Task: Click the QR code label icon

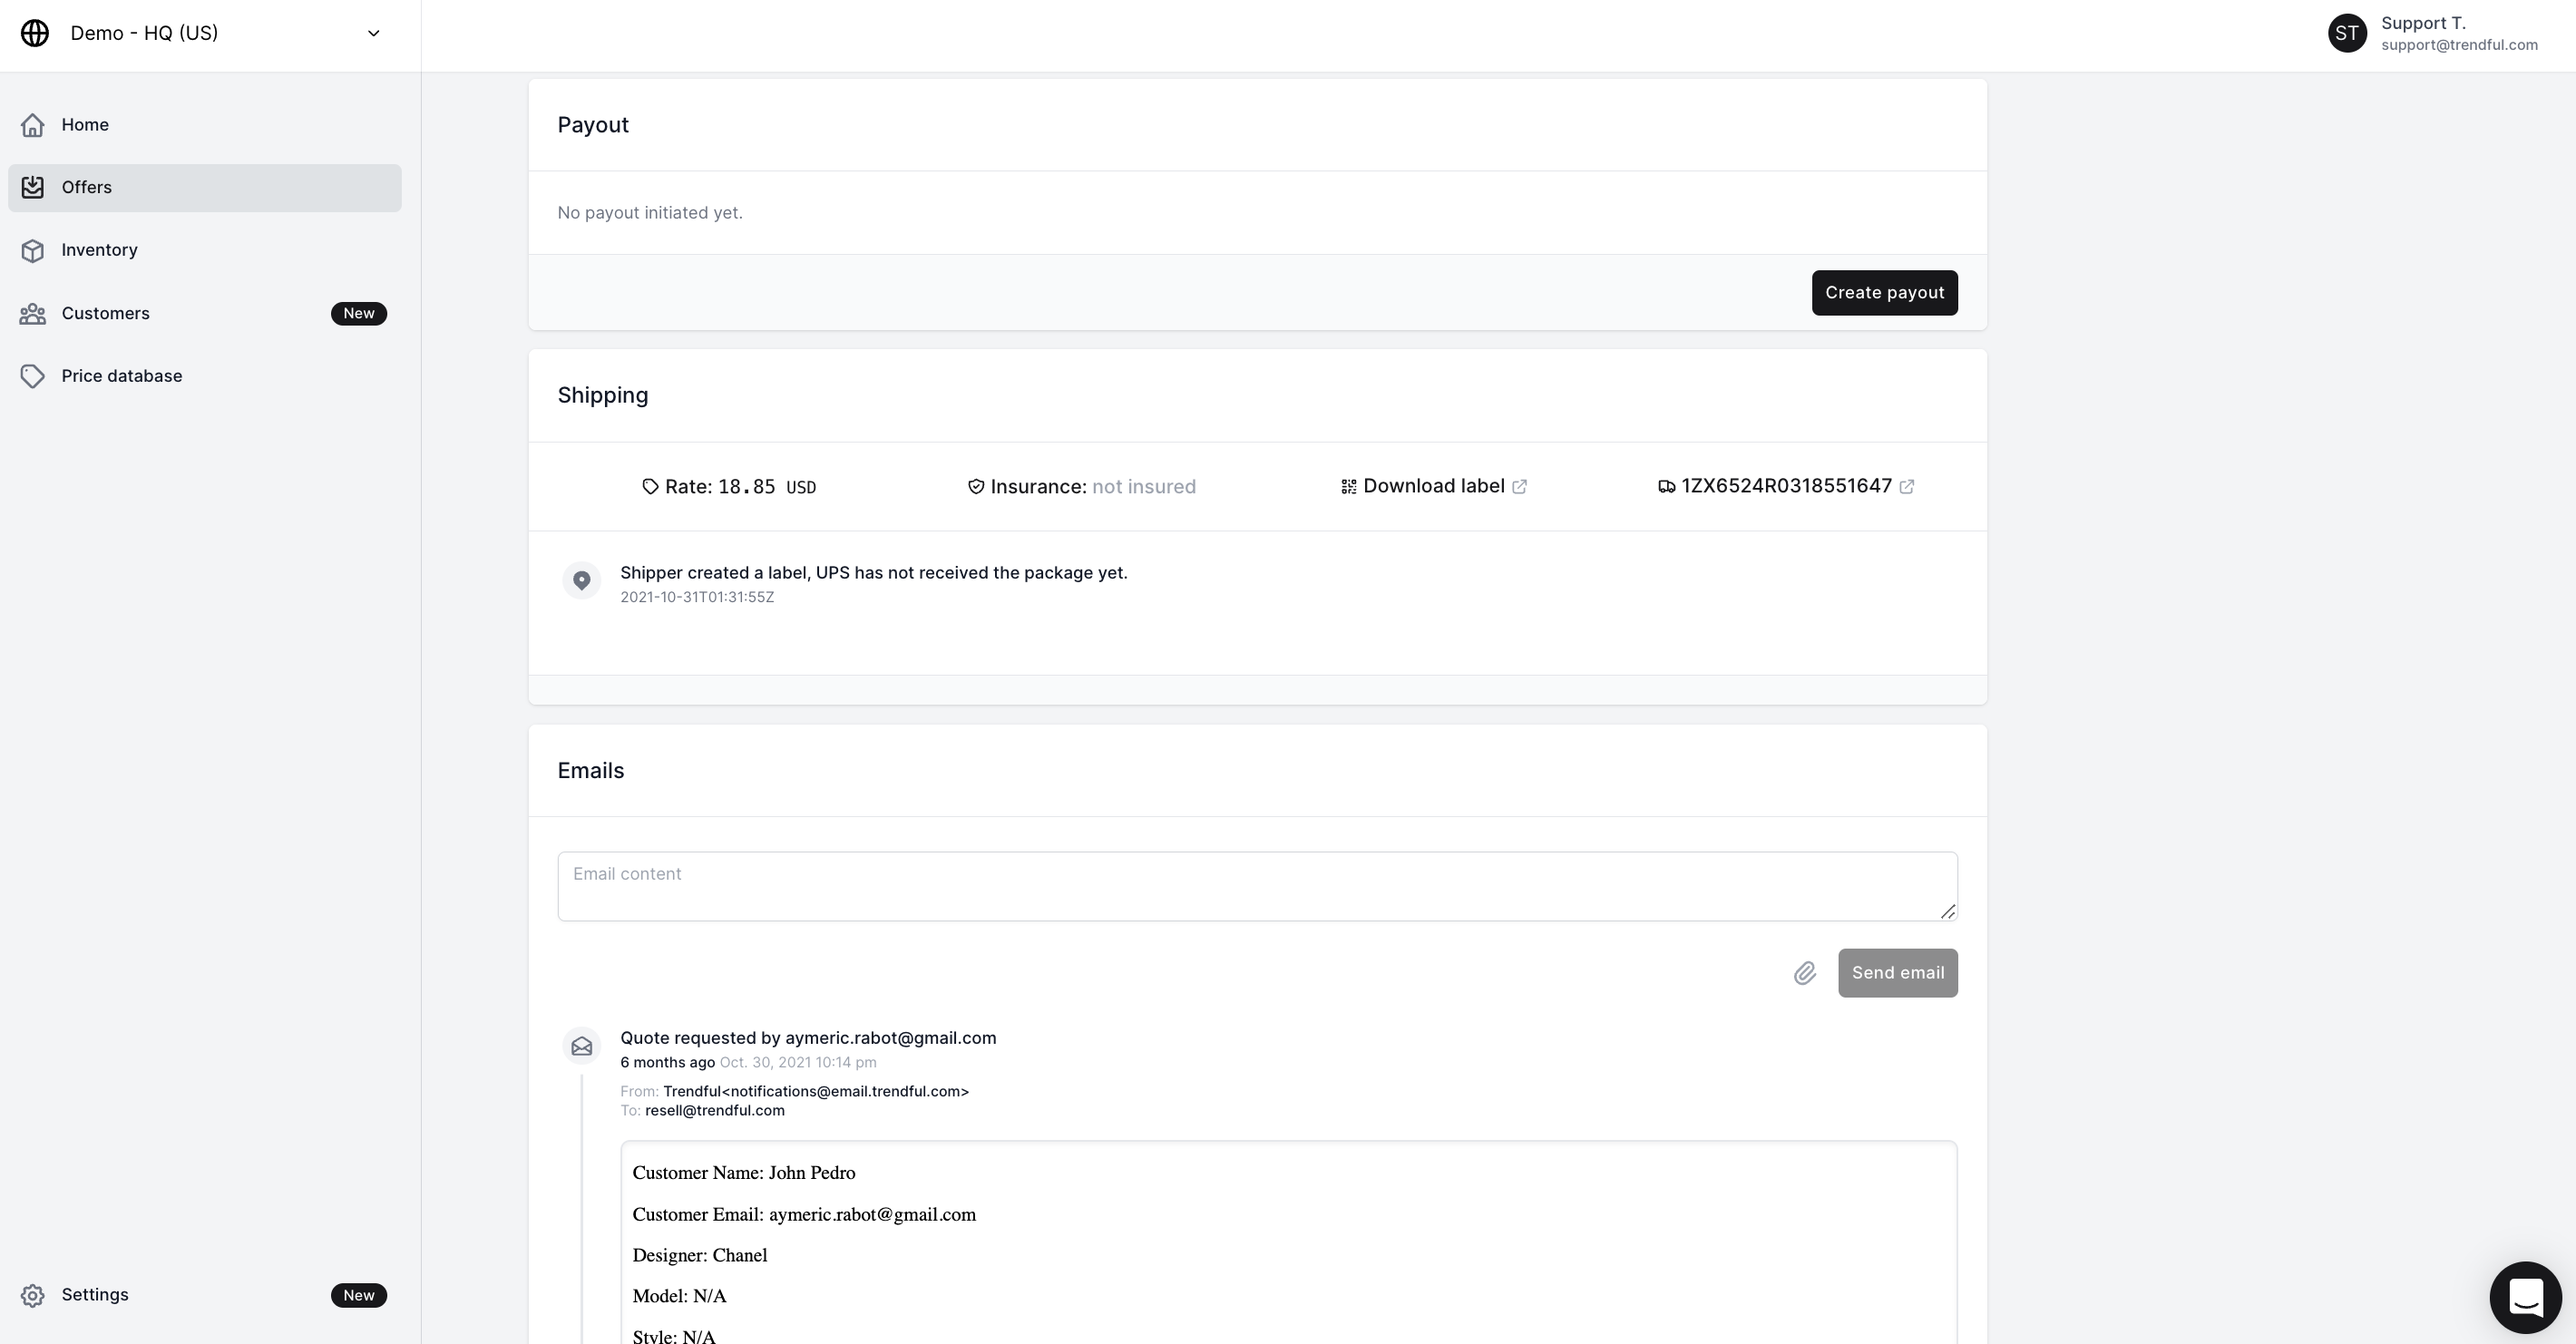Action: (1349, 487)
